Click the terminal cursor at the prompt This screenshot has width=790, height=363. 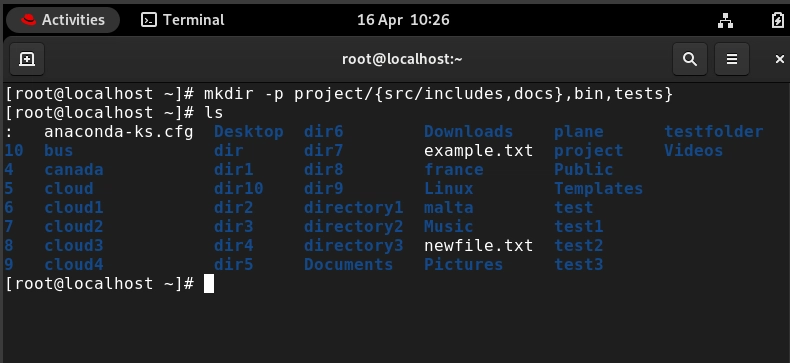(x=209, y=283)
